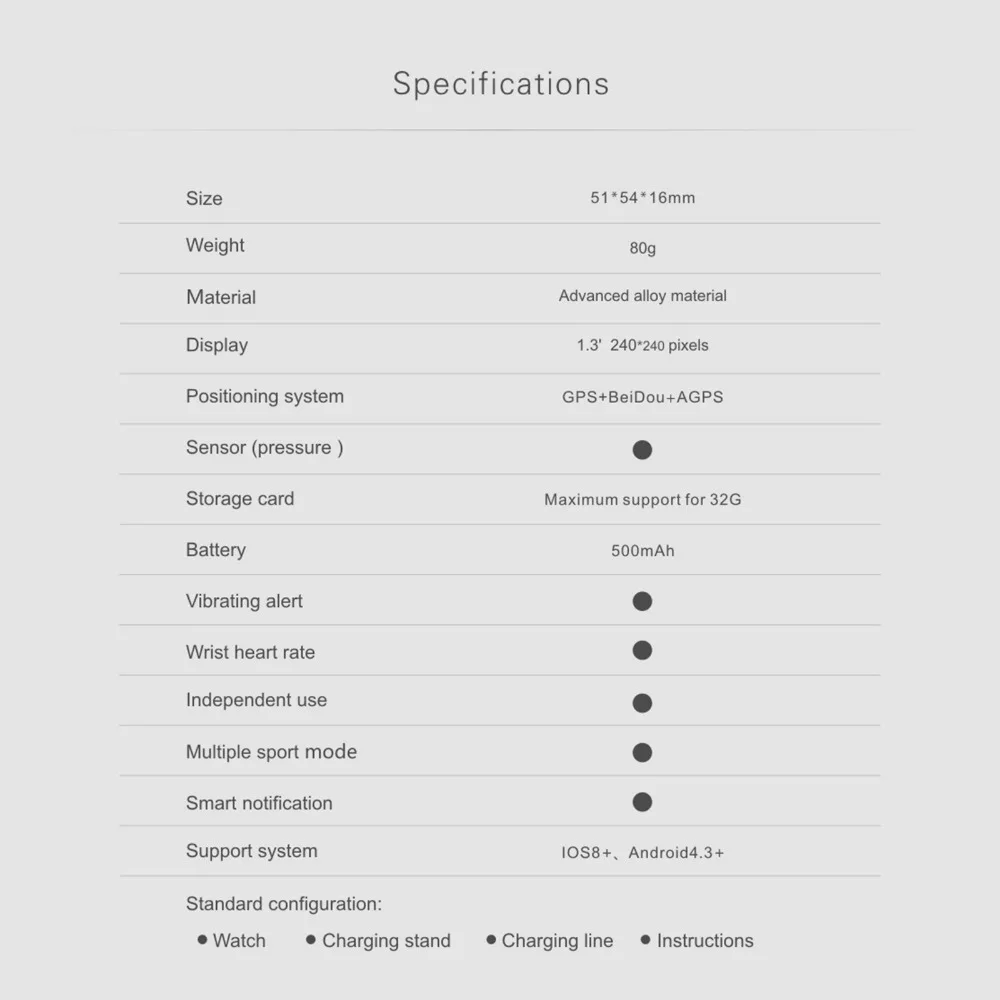Click the bullet beside Charging stand

[311, 939]
